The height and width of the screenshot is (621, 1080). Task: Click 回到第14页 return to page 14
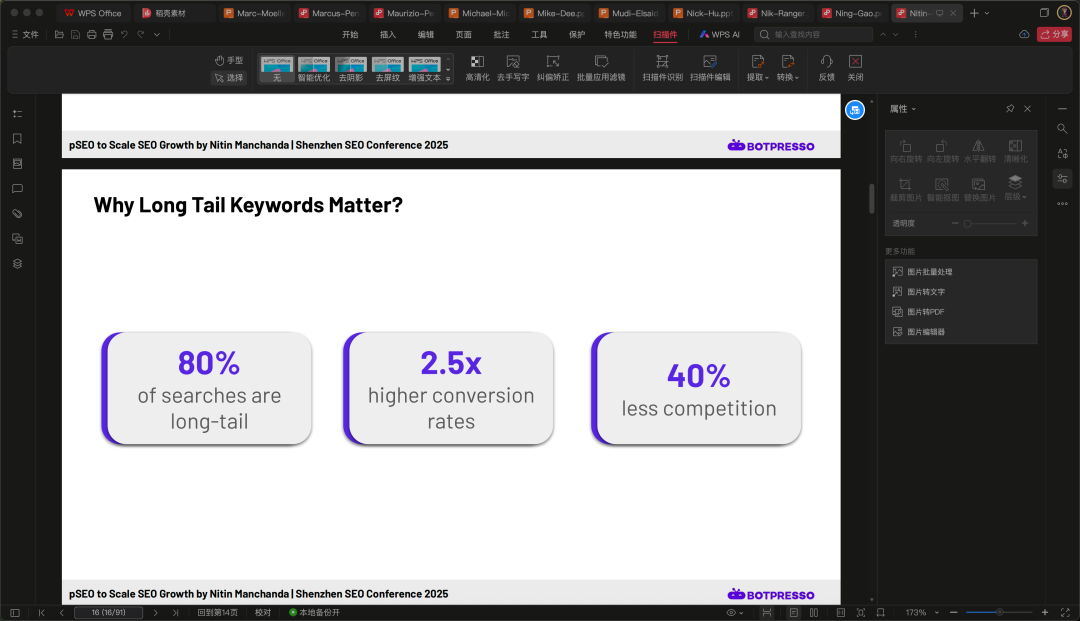click(218, 613)
